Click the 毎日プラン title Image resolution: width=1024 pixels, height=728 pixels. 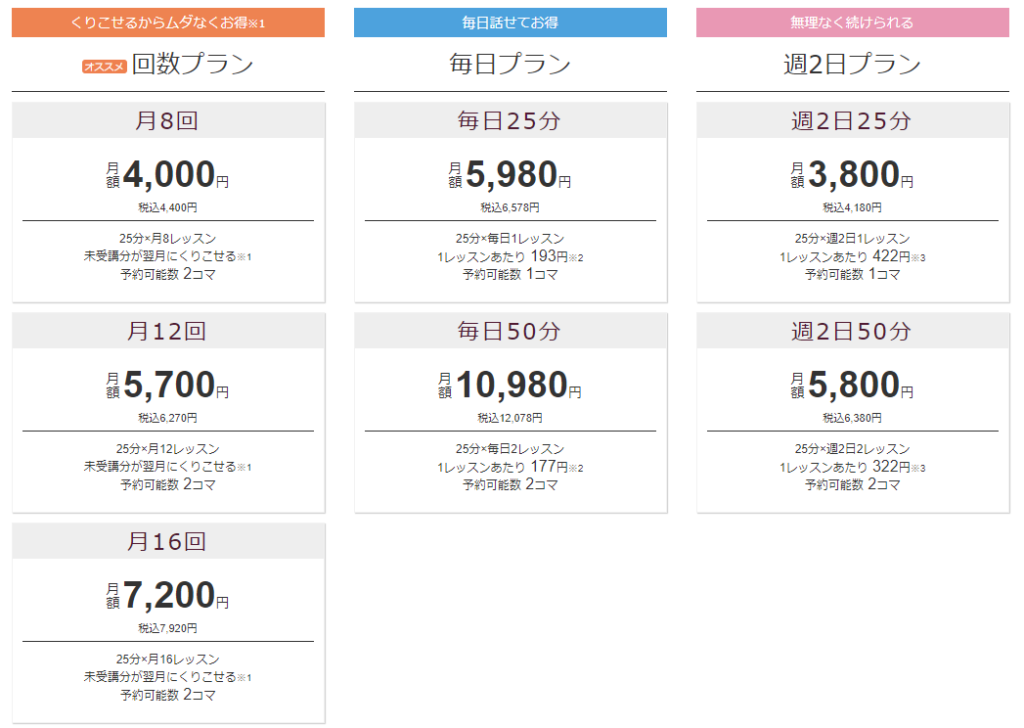(510, 64)
